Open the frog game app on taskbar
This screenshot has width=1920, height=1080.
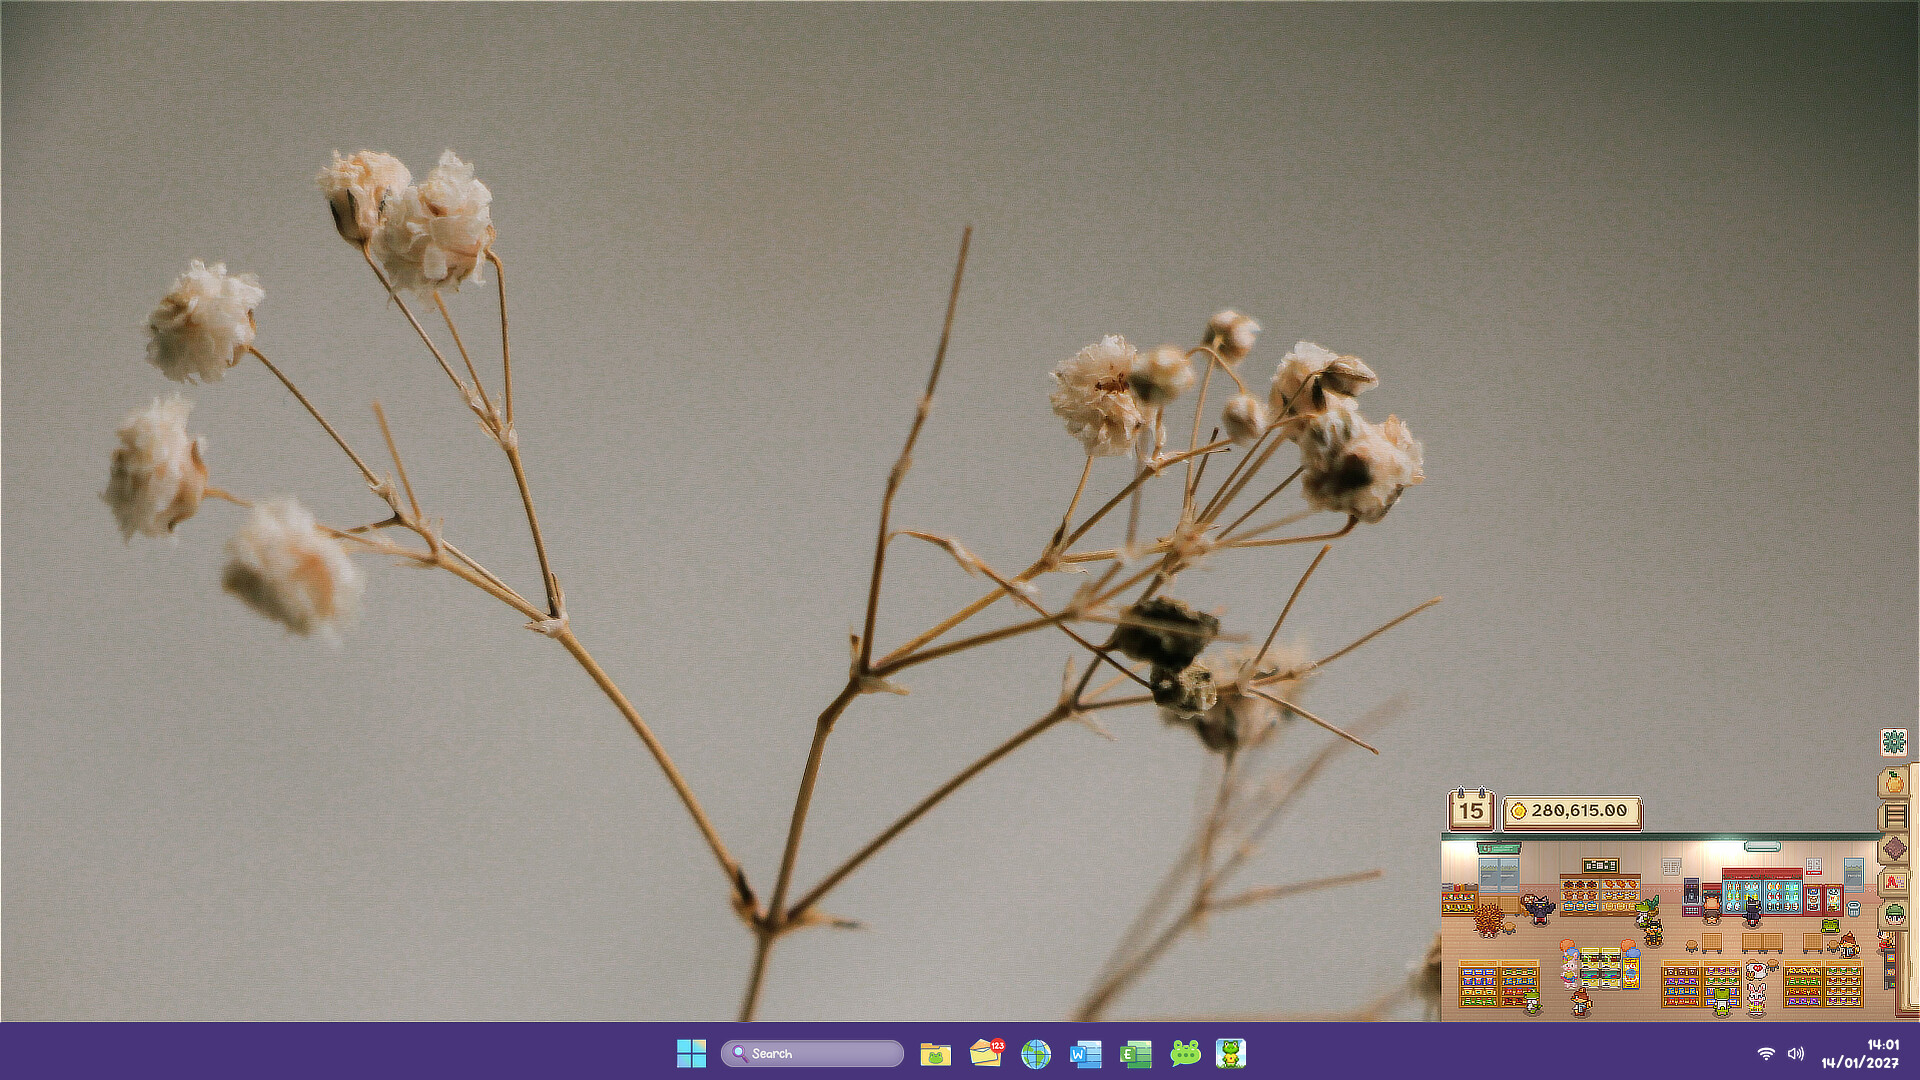(1231, 1053)
